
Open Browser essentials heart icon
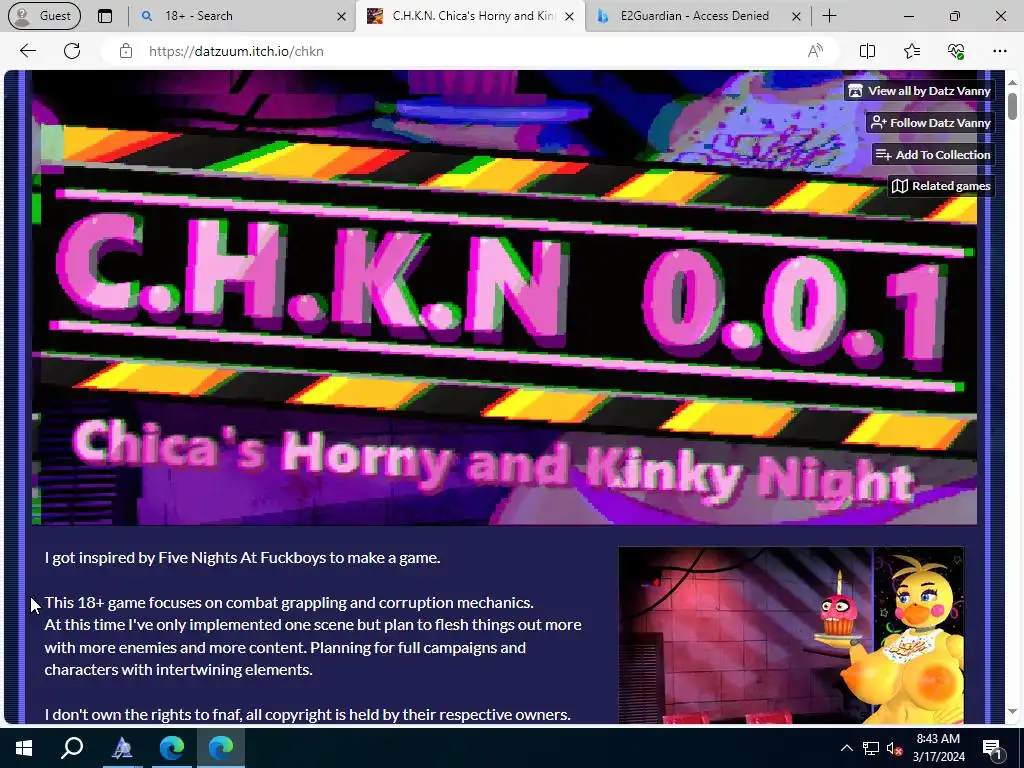(956, 51)
